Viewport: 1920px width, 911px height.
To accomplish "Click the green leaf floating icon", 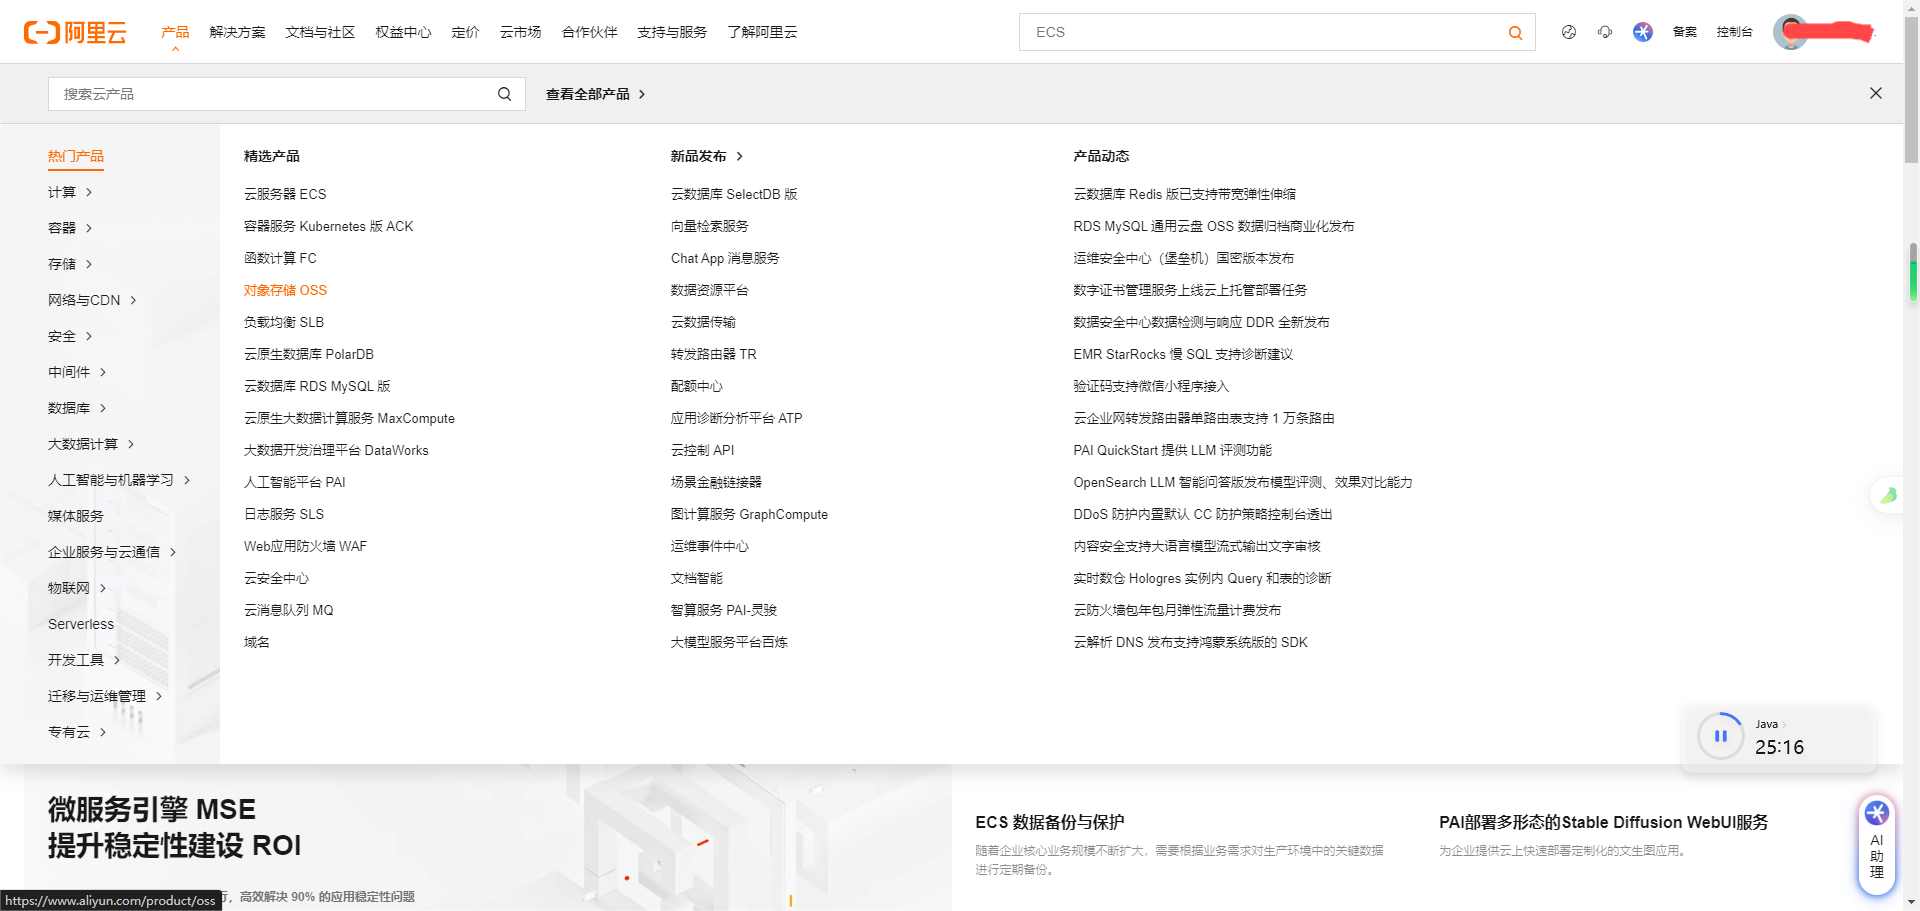I will click(1887, 495).
